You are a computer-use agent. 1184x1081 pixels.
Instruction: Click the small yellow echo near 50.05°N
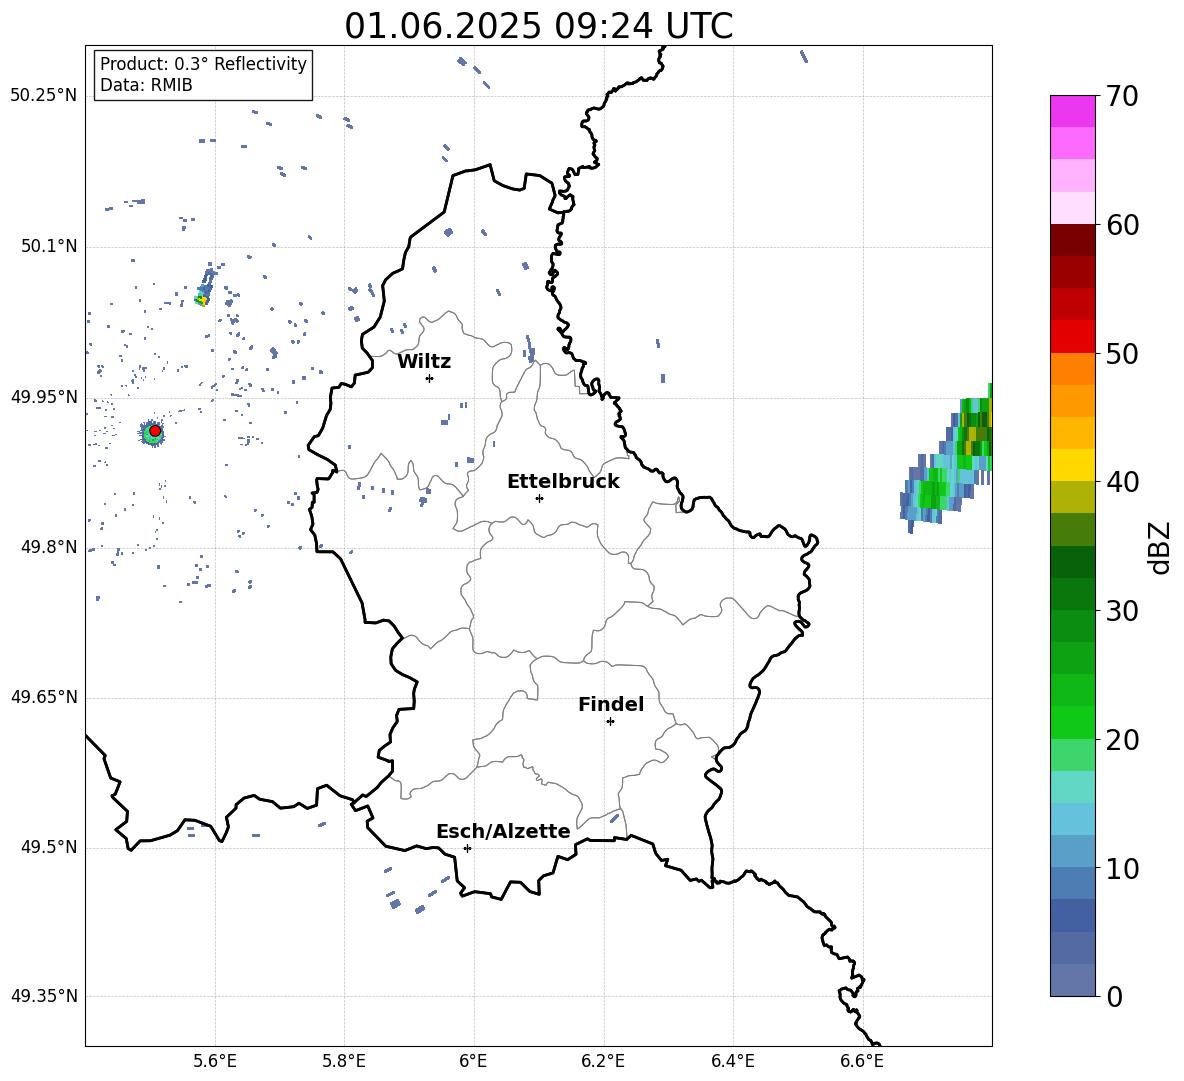tap(201, 300)
